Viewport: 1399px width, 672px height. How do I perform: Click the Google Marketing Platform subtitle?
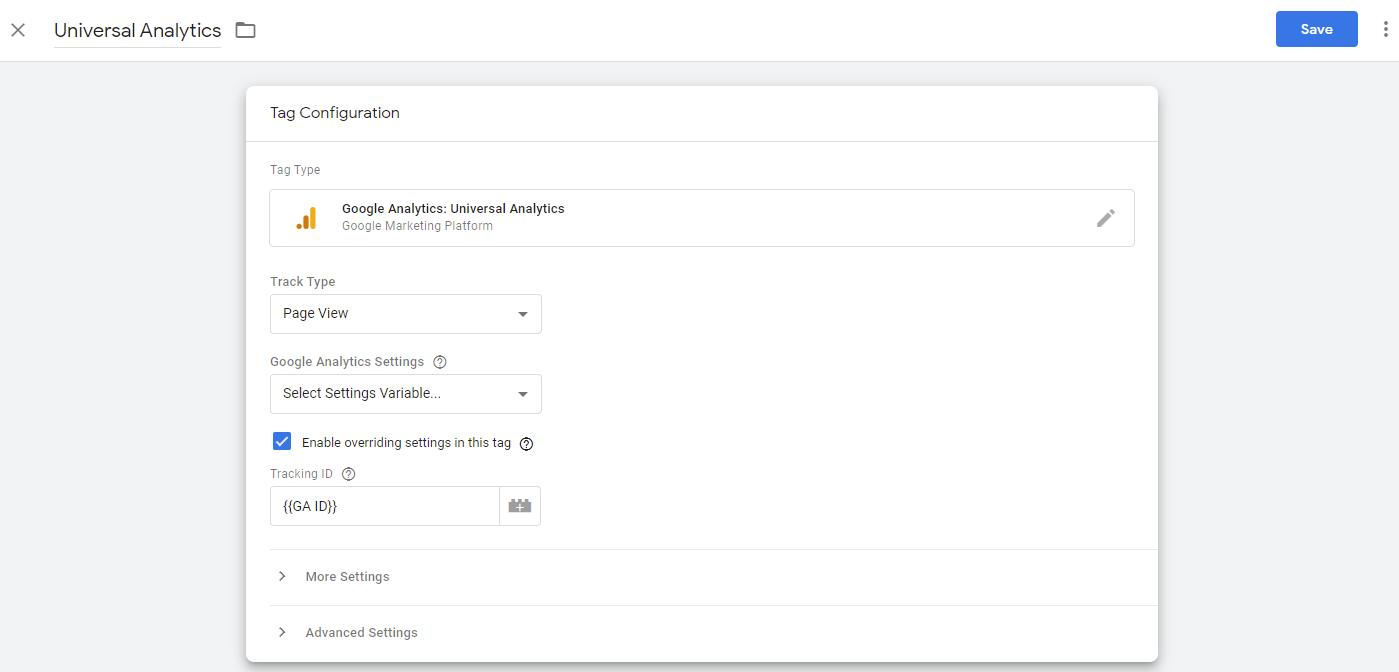click(417, 226)
